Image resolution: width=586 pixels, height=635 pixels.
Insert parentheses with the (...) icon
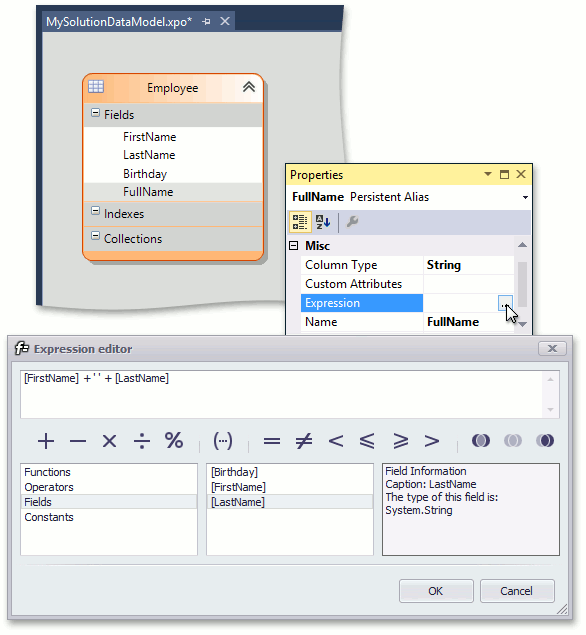(223, 441)
